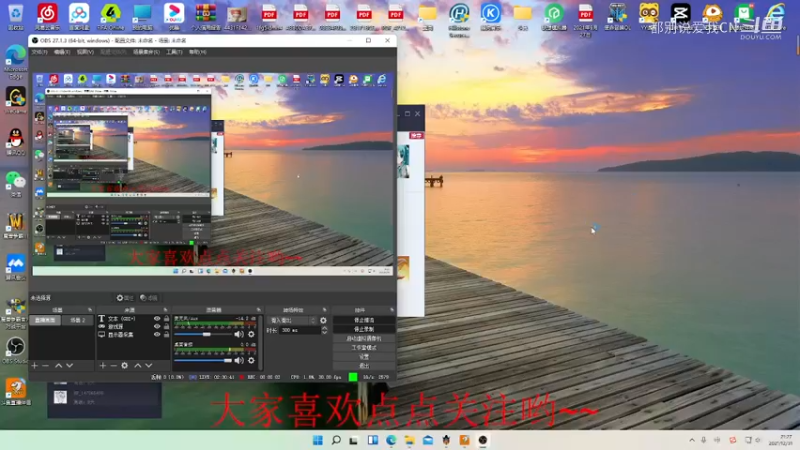Lock the display capture source
The width and height of the screenshot is (800, 450).
166,335
